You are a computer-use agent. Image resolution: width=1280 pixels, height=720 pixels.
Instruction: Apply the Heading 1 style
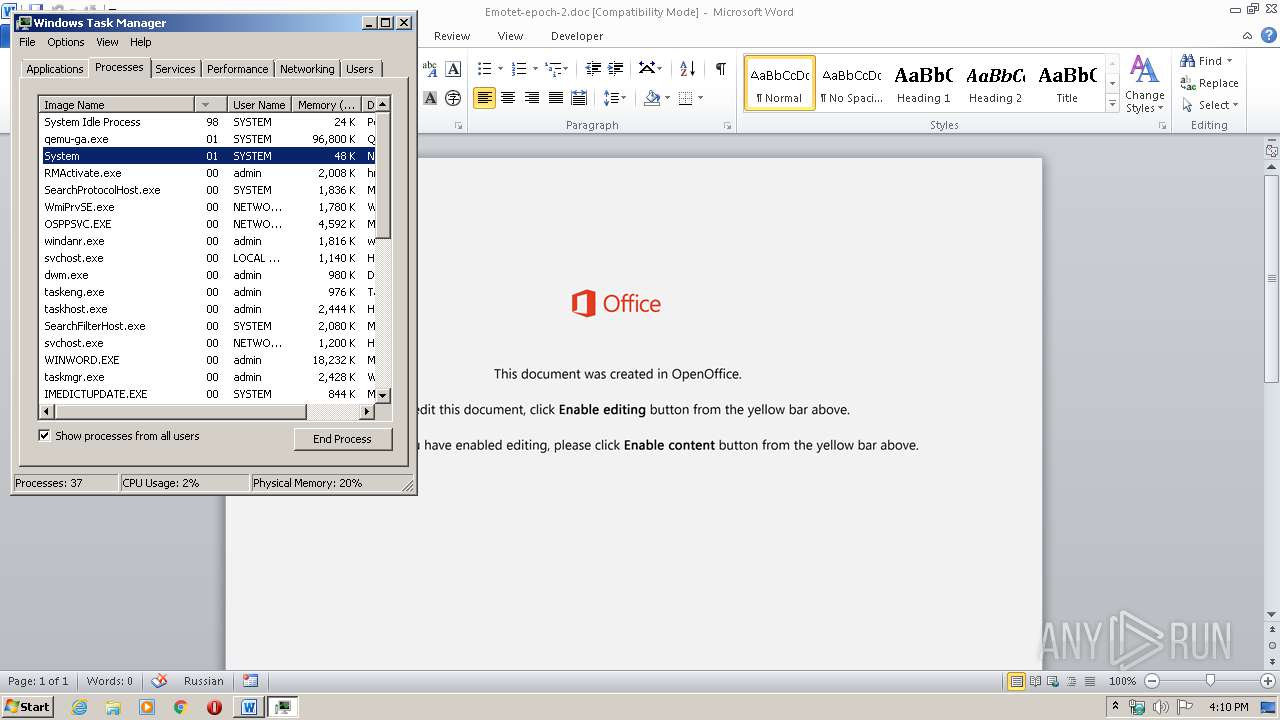pyautogui.click(x=923, y=83)
